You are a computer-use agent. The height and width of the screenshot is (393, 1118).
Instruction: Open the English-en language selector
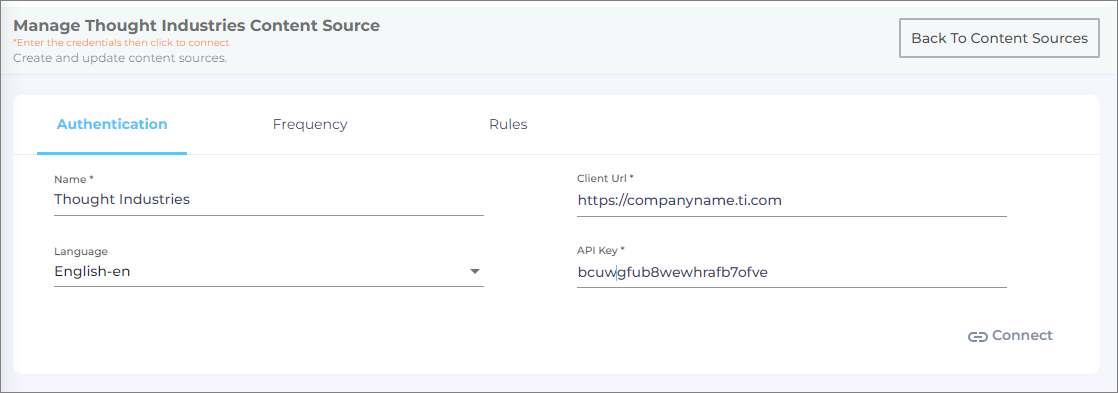pos(269,272)
